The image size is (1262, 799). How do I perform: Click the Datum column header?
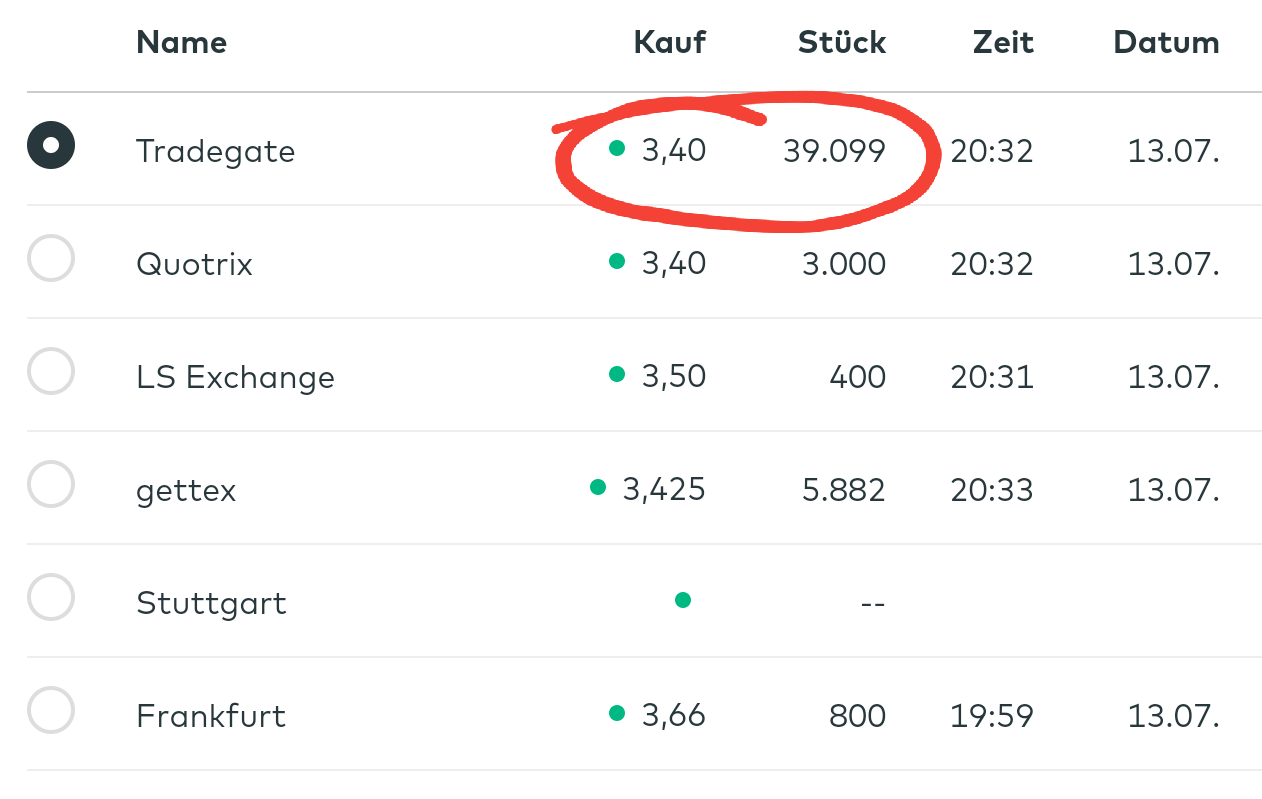[1166, 42]
